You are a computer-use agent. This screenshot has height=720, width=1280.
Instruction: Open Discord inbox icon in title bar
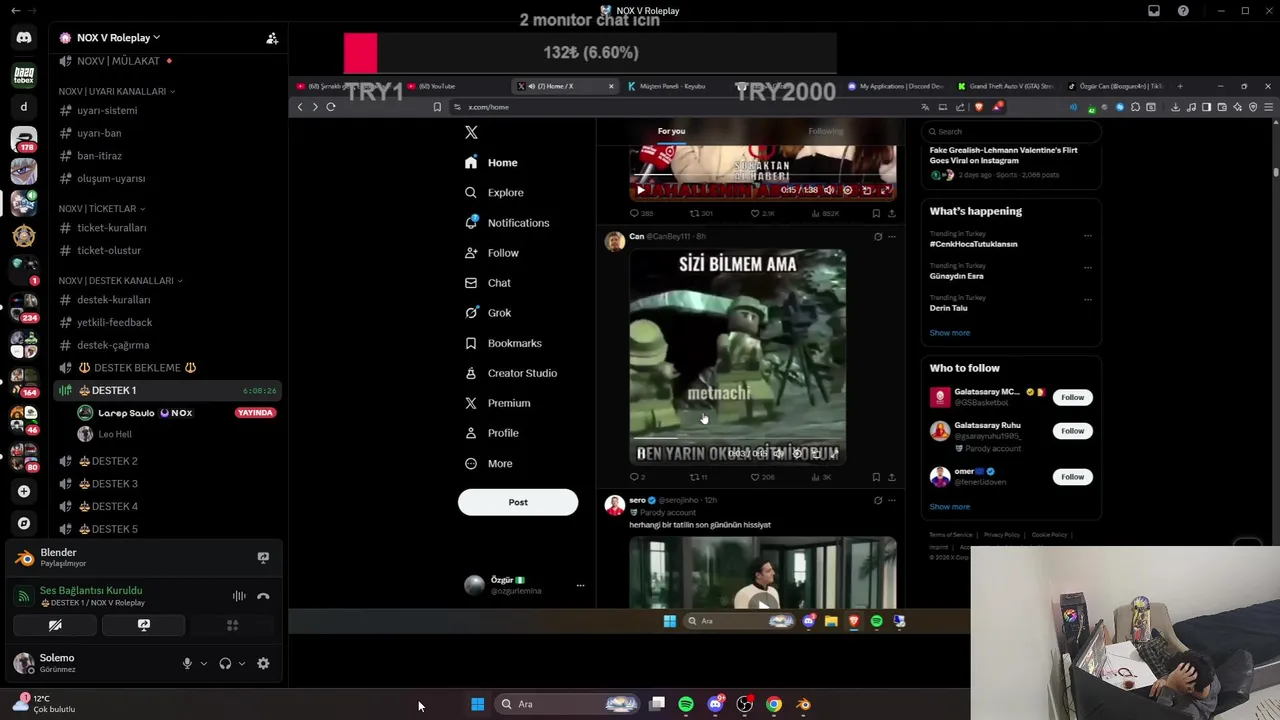[1153, 11]
